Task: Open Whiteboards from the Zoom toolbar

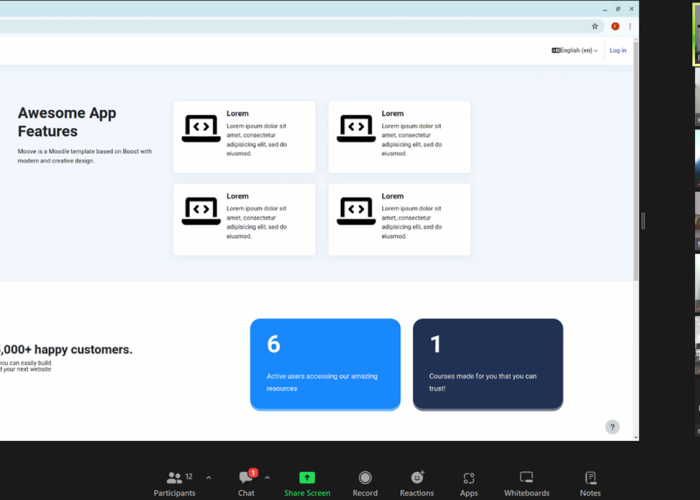Action: coord(526,482)
